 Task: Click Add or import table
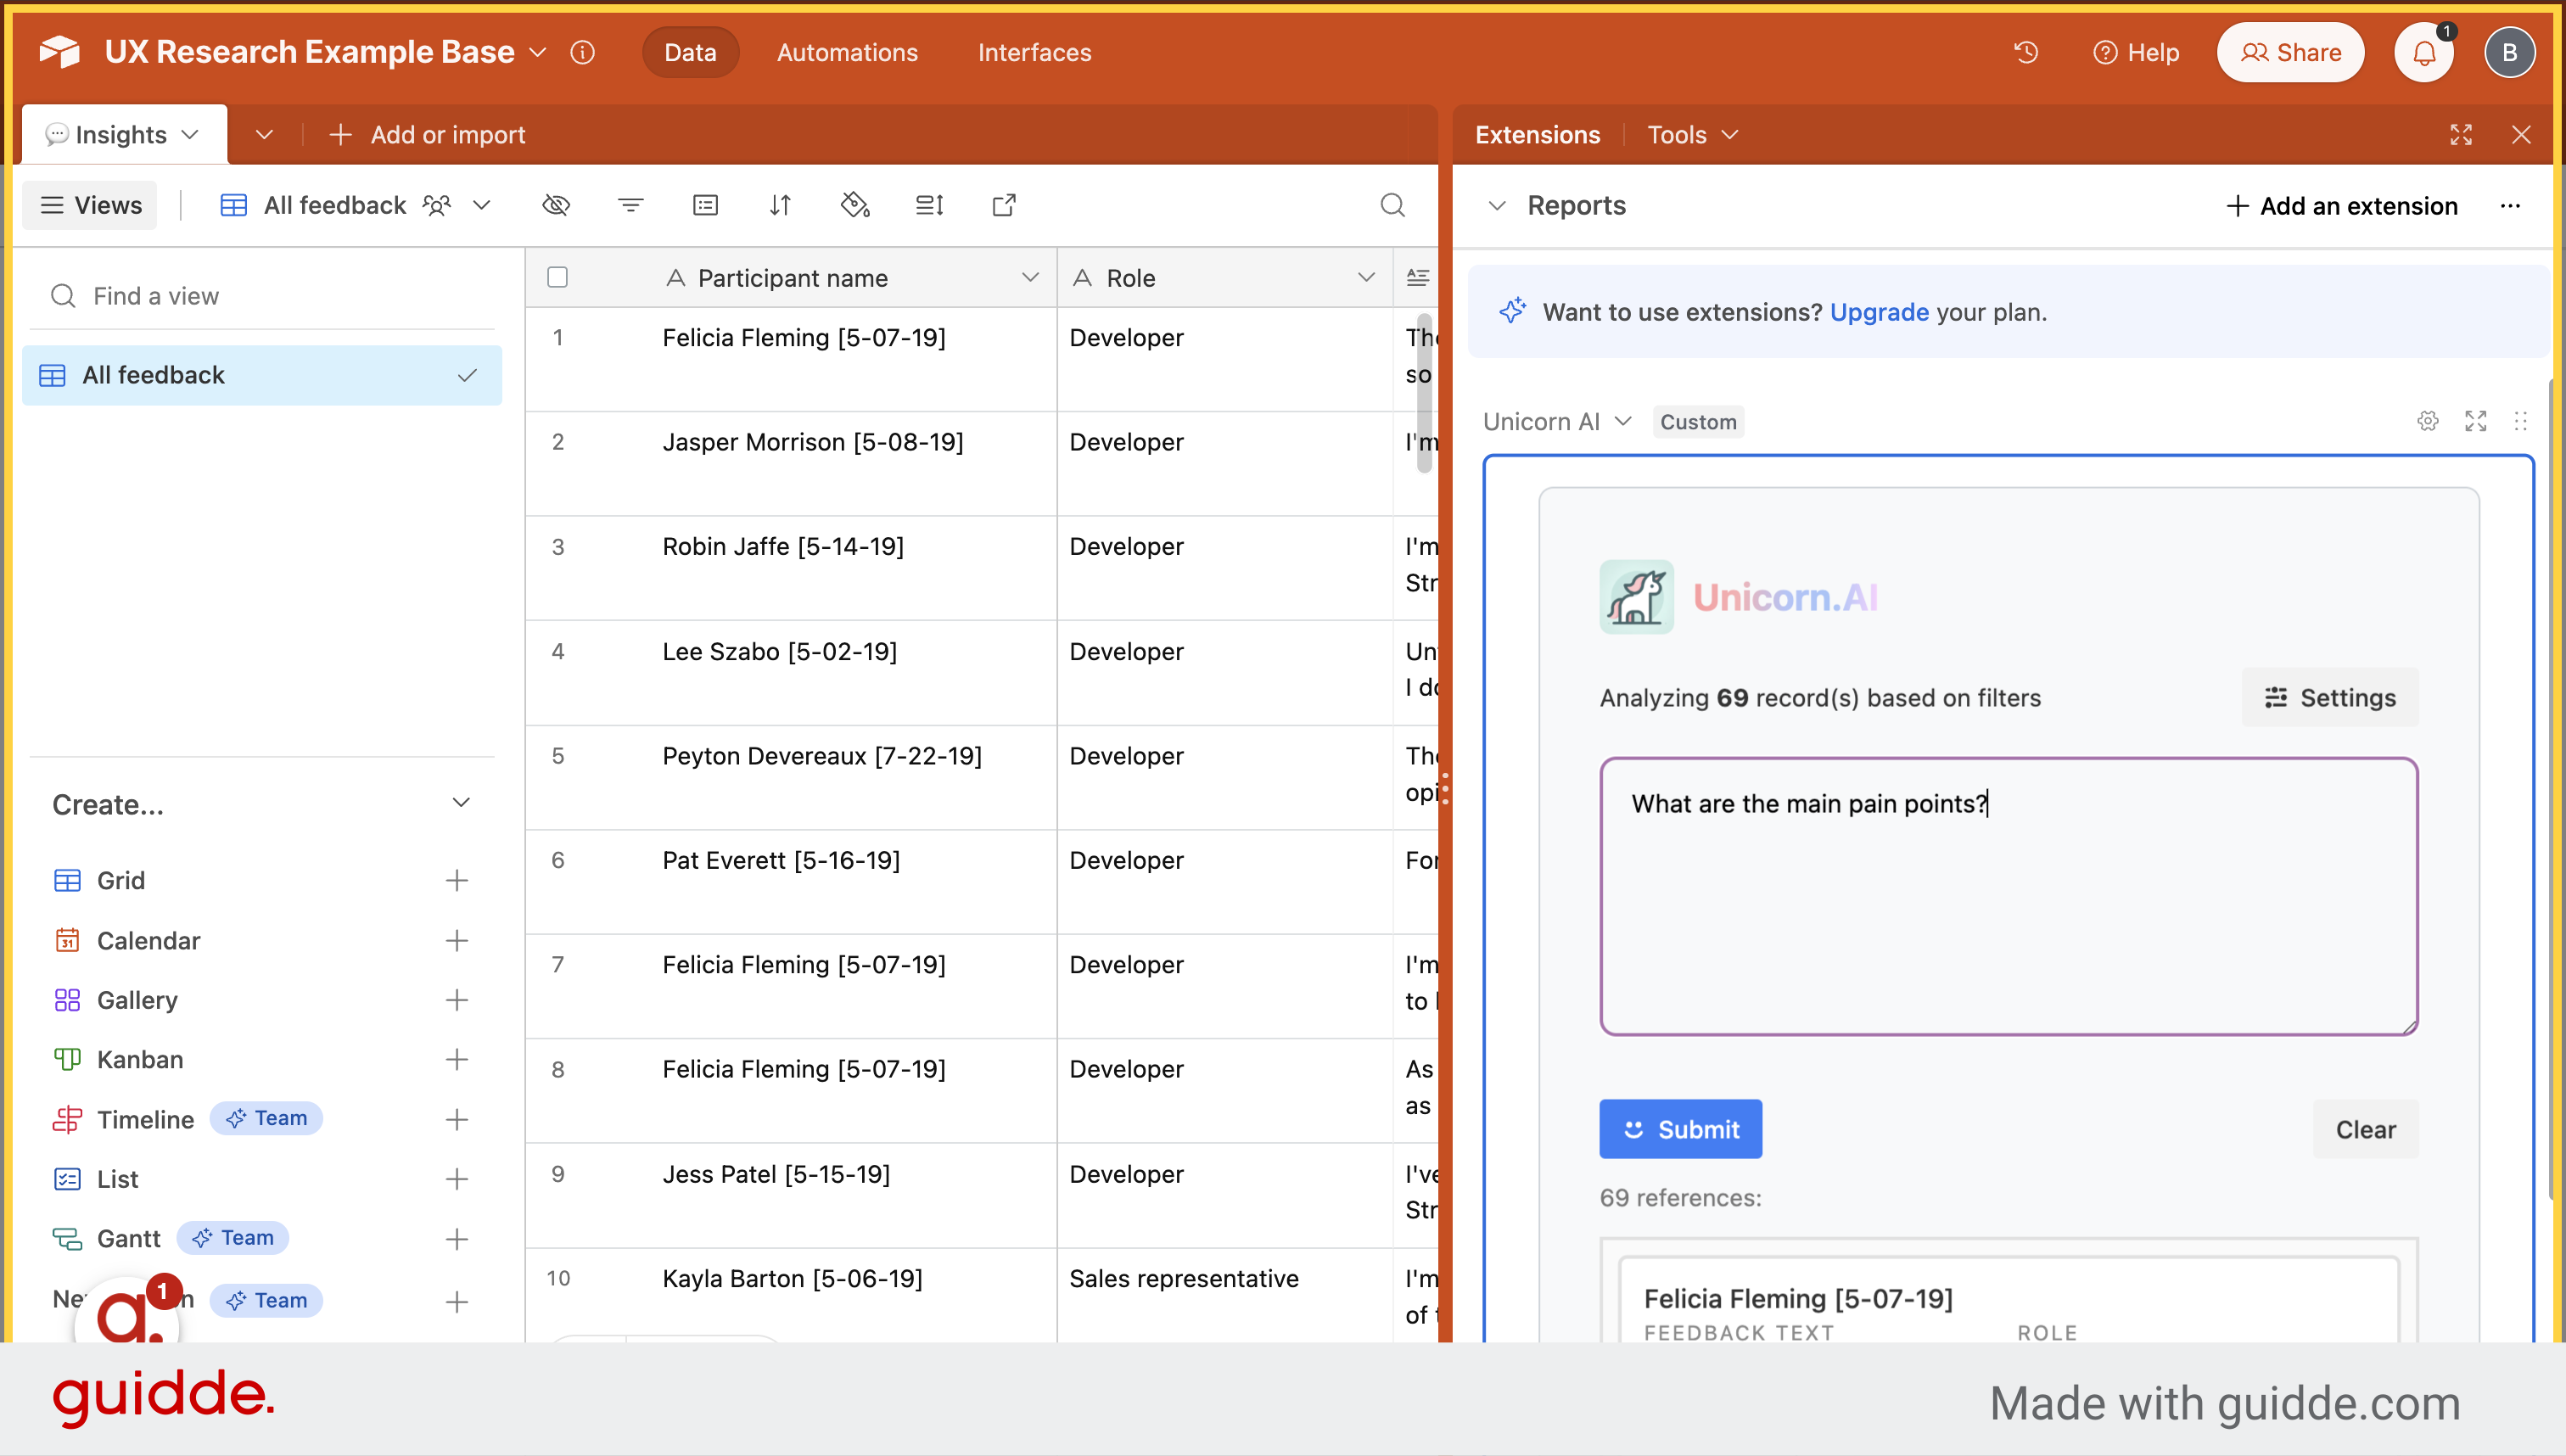[x=427, y=134]
